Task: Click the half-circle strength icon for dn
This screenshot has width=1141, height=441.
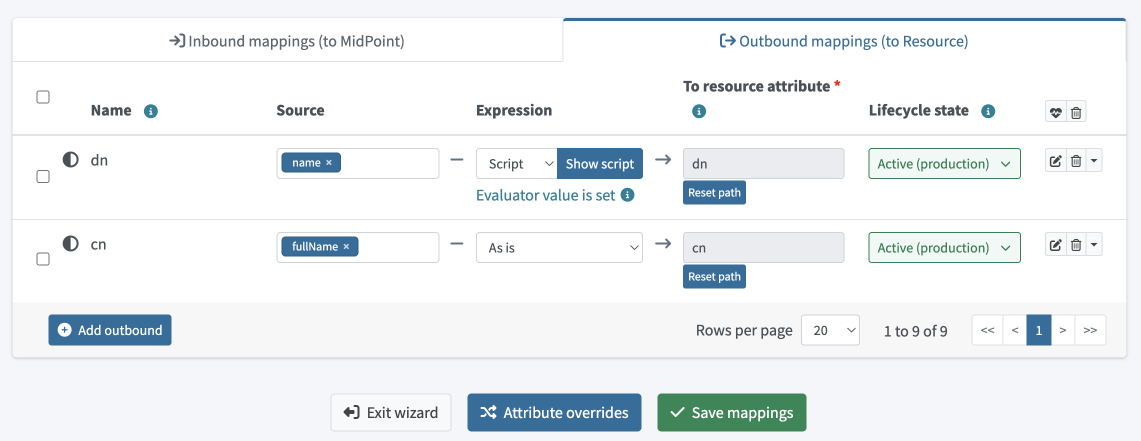Action: pyautogui.click(x=71, y=160)
